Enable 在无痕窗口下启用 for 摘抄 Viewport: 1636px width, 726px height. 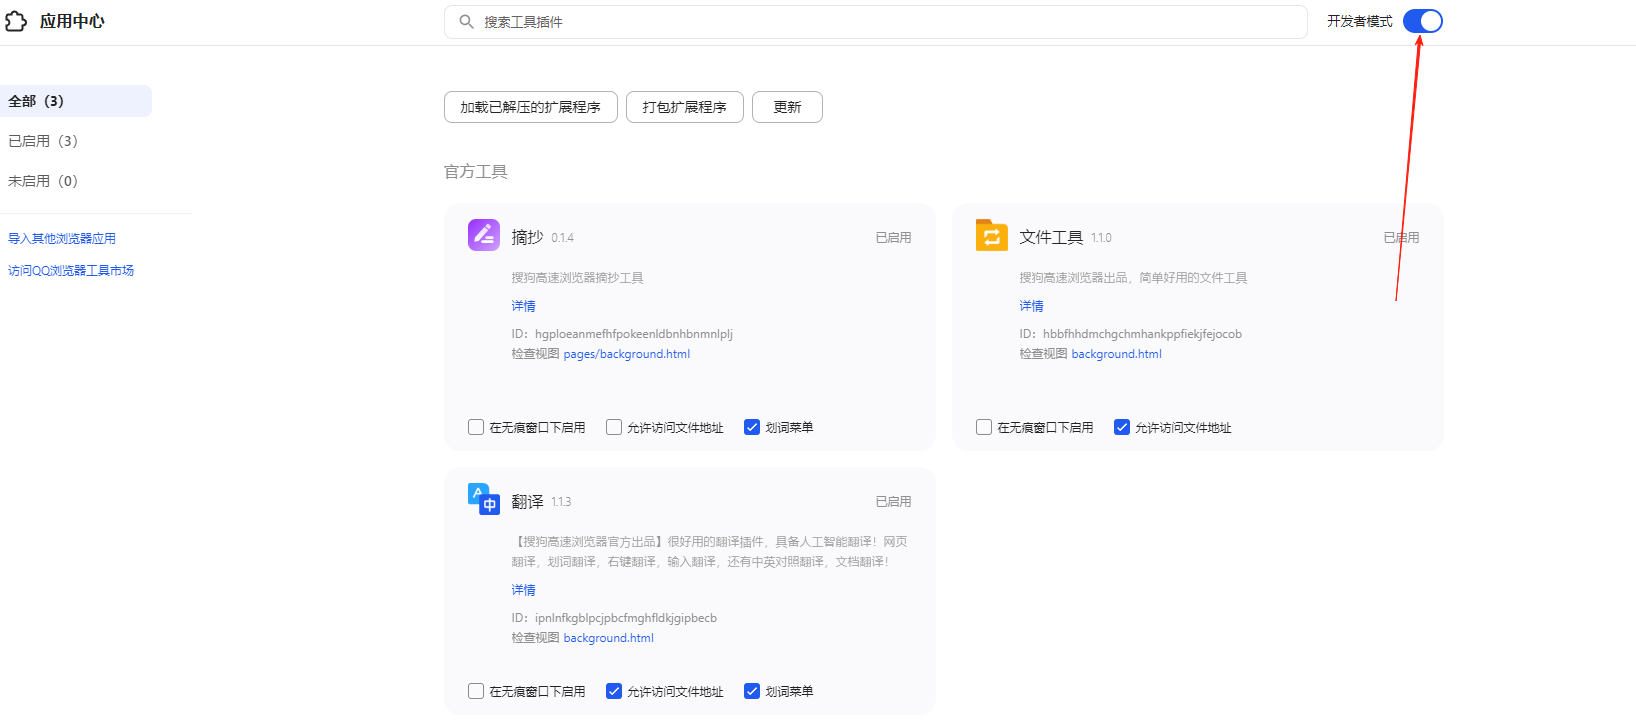tap(476, 427)
